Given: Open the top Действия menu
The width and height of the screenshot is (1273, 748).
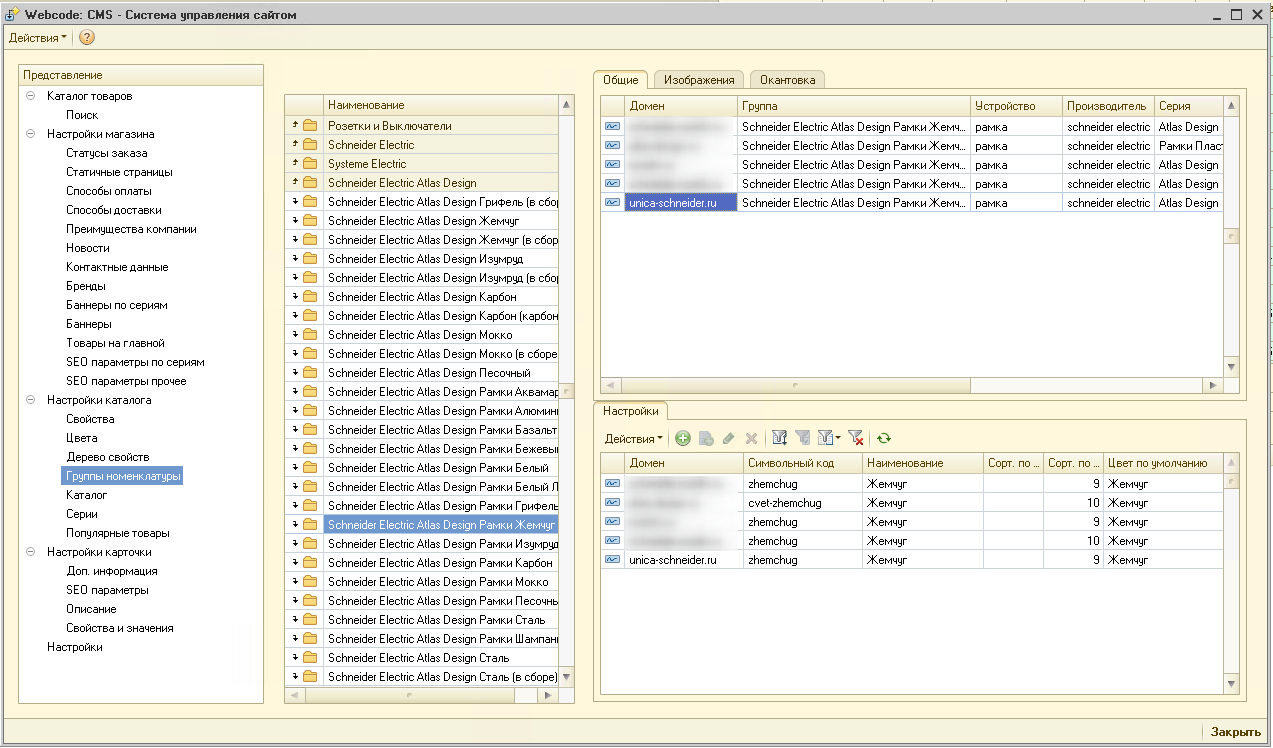Looking at the screenshot, I should point(38,38).
